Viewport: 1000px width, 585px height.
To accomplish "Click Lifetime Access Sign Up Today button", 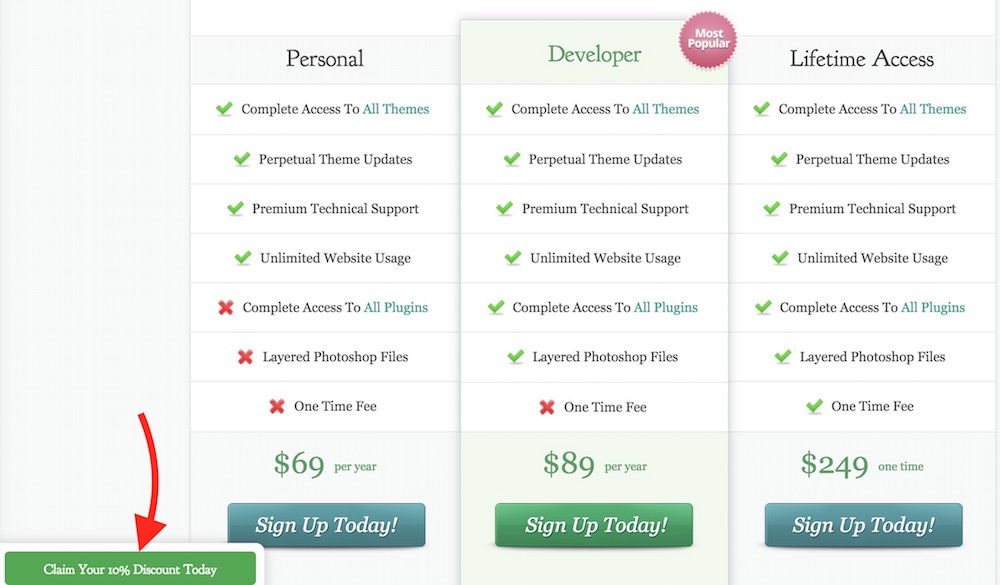I will (x=863, y=525).
